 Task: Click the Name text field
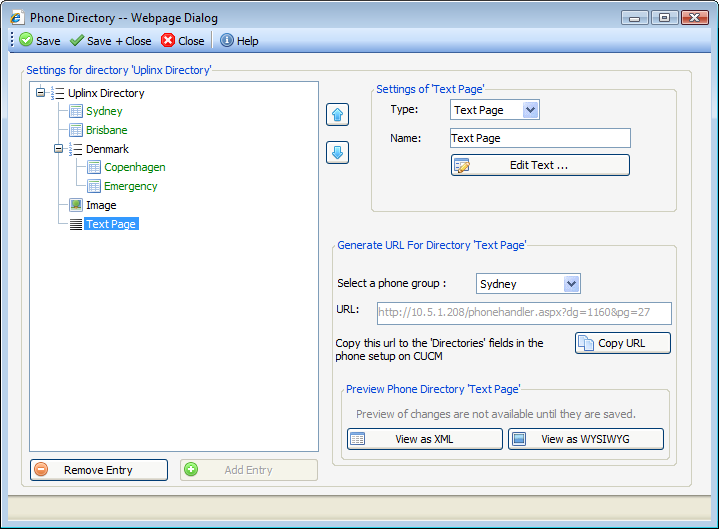coord(539,138)
